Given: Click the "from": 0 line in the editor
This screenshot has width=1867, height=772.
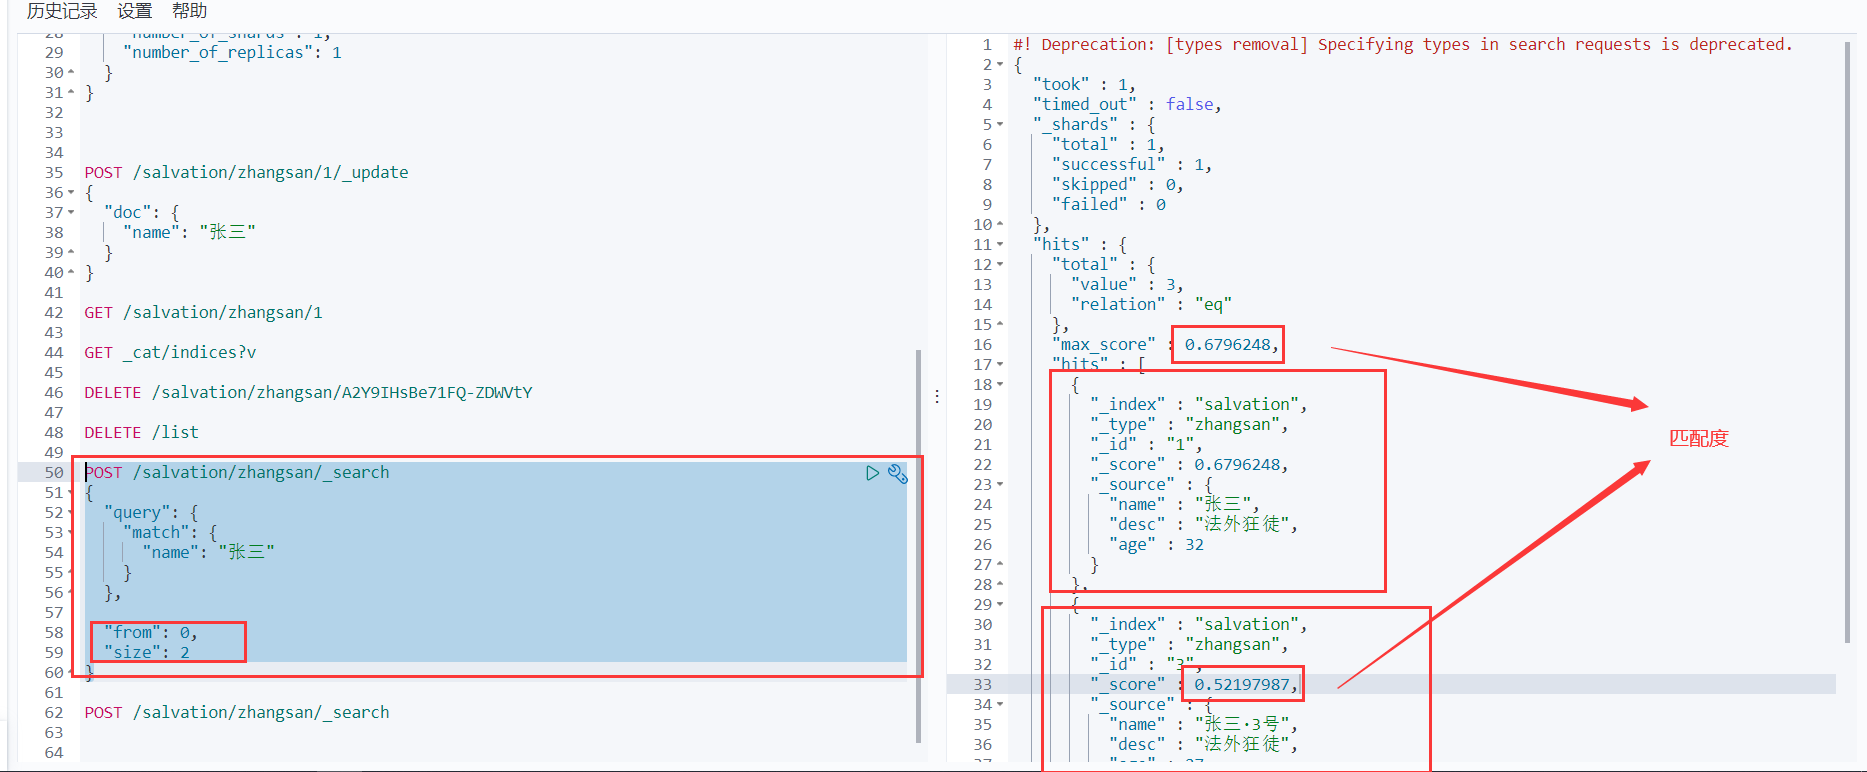Looking at the screenshot, I should point(151,632).
